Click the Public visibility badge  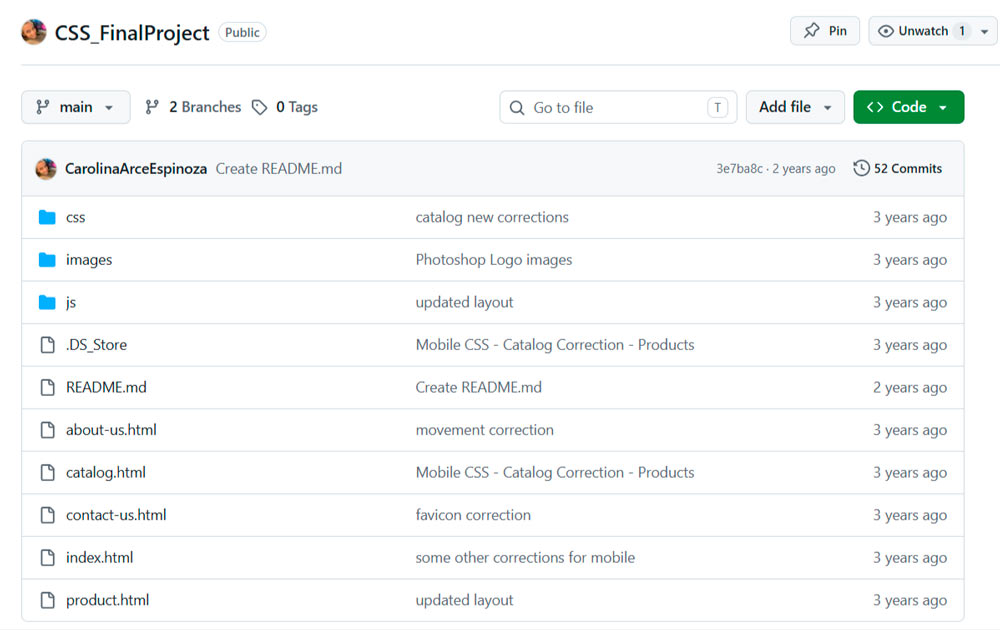pos(242,33)
